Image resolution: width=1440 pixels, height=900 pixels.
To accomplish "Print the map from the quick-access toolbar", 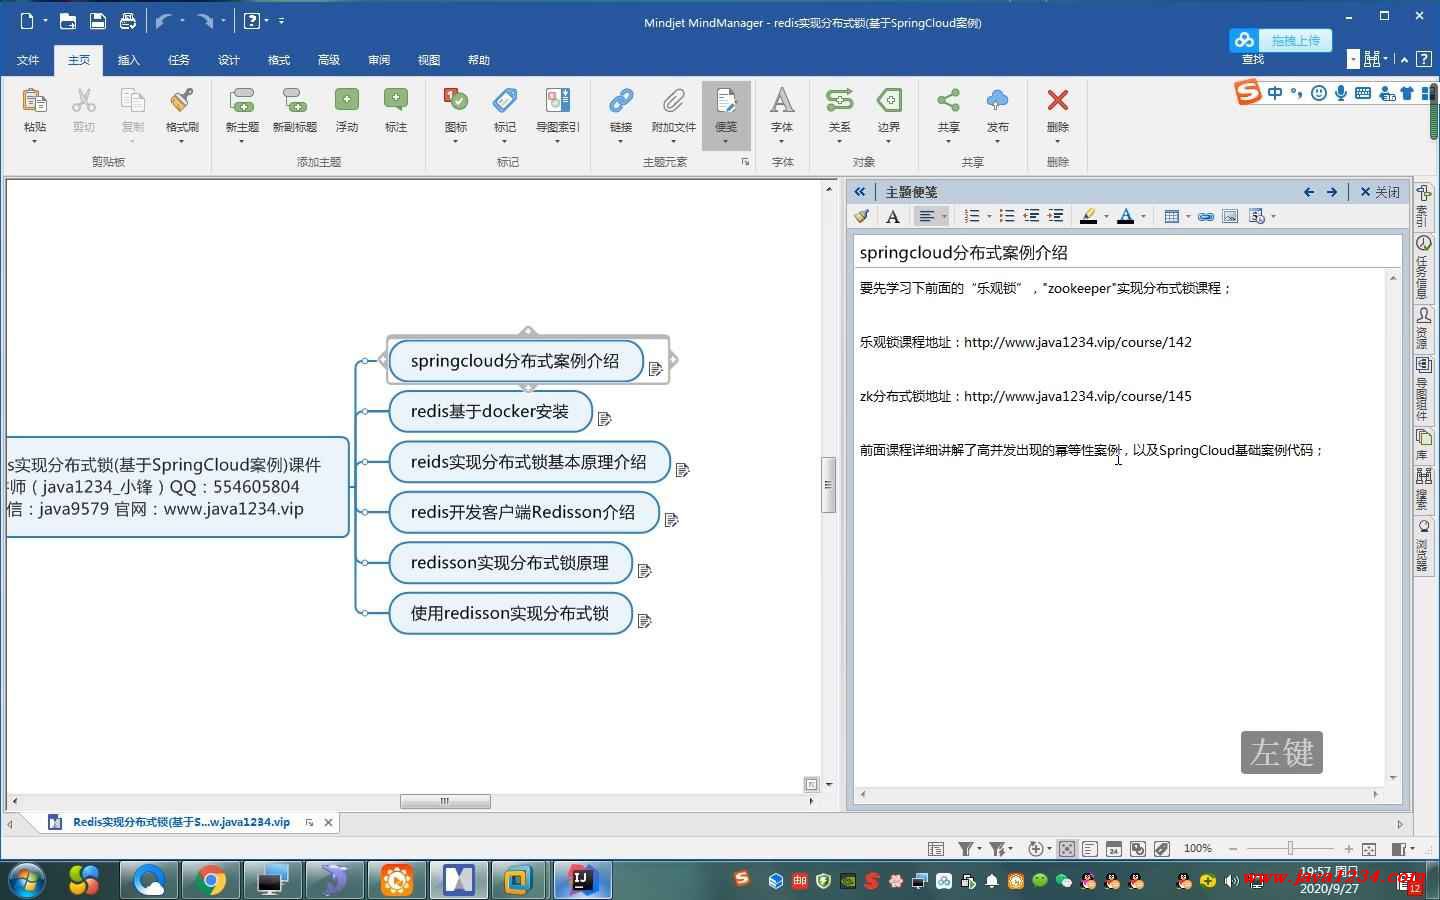I will click(x=128, y=20).
